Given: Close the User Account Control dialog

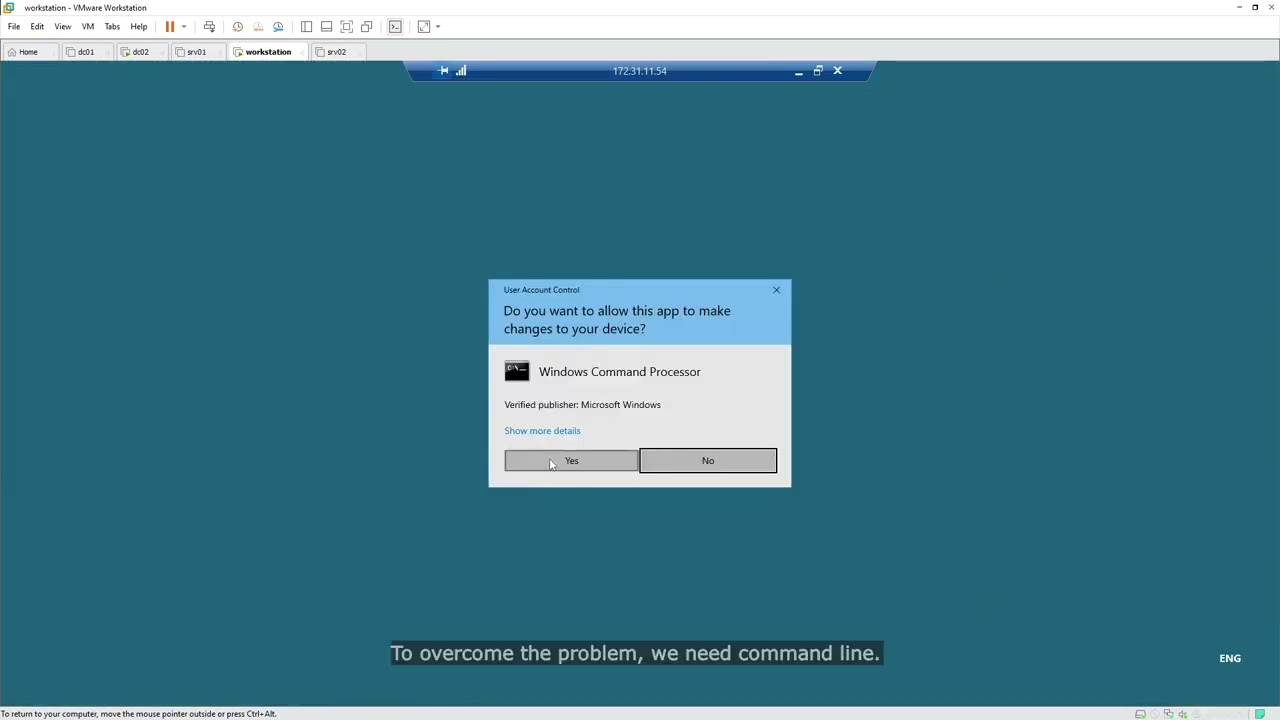Looking at the screenshot, I should coord(776,290).
